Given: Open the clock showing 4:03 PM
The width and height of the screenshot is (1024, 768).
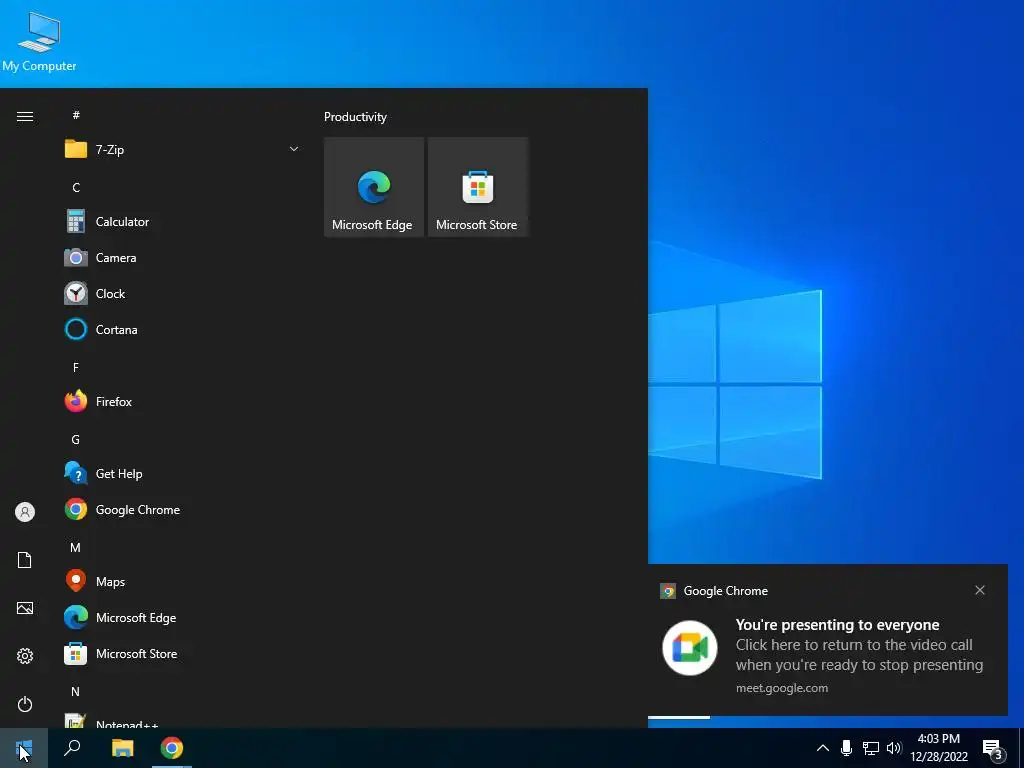Looking at the screenshot, I should pyautogui.click(x=939, y=748).
